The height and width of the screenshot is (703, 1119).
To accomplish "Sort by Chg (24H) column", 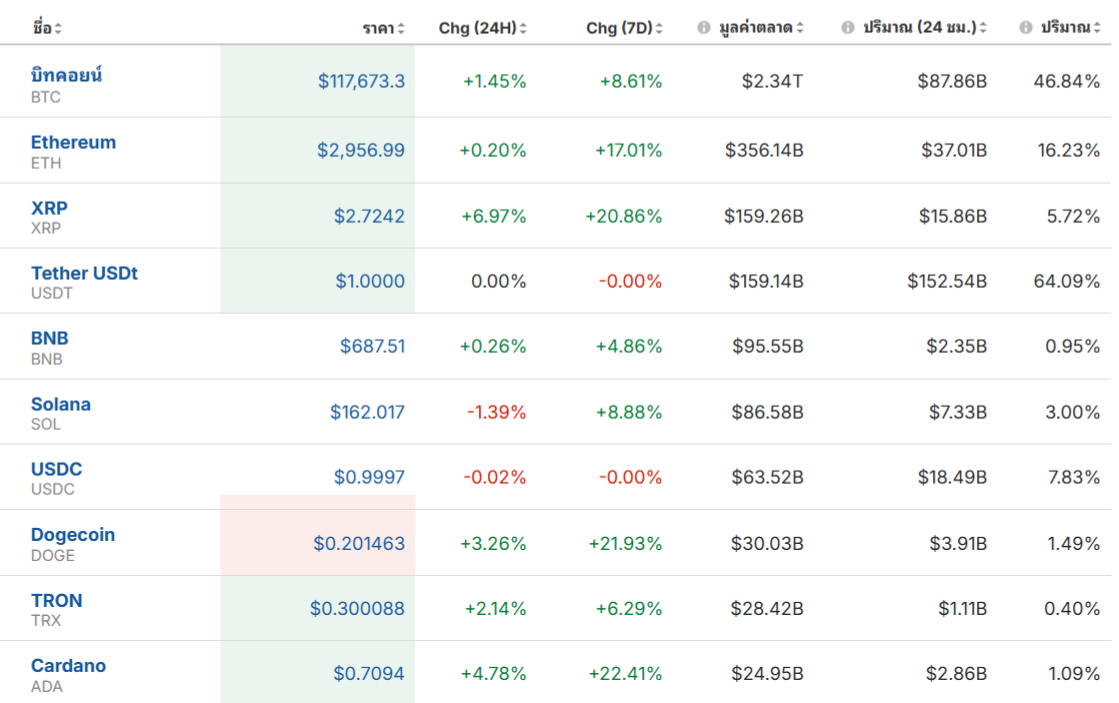I will coord(482,28).
